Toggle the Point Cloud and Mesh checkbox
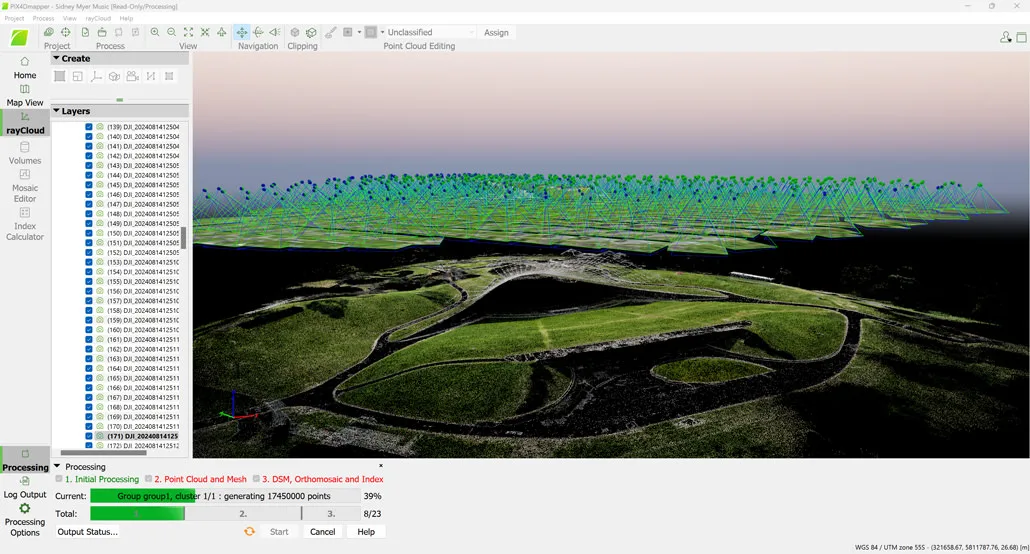The height and width of the screenshot is (554, 1030). (149, 479)
